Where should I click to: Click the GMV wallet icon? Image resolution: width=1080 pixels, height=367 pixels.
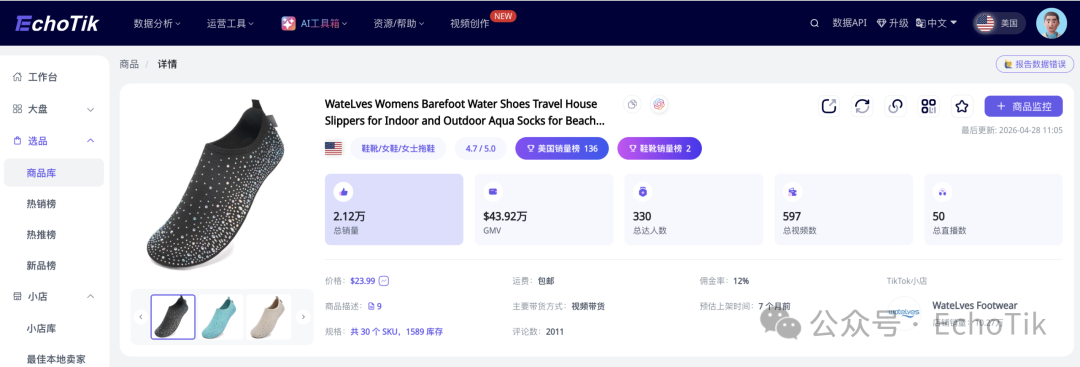[492, 191]
